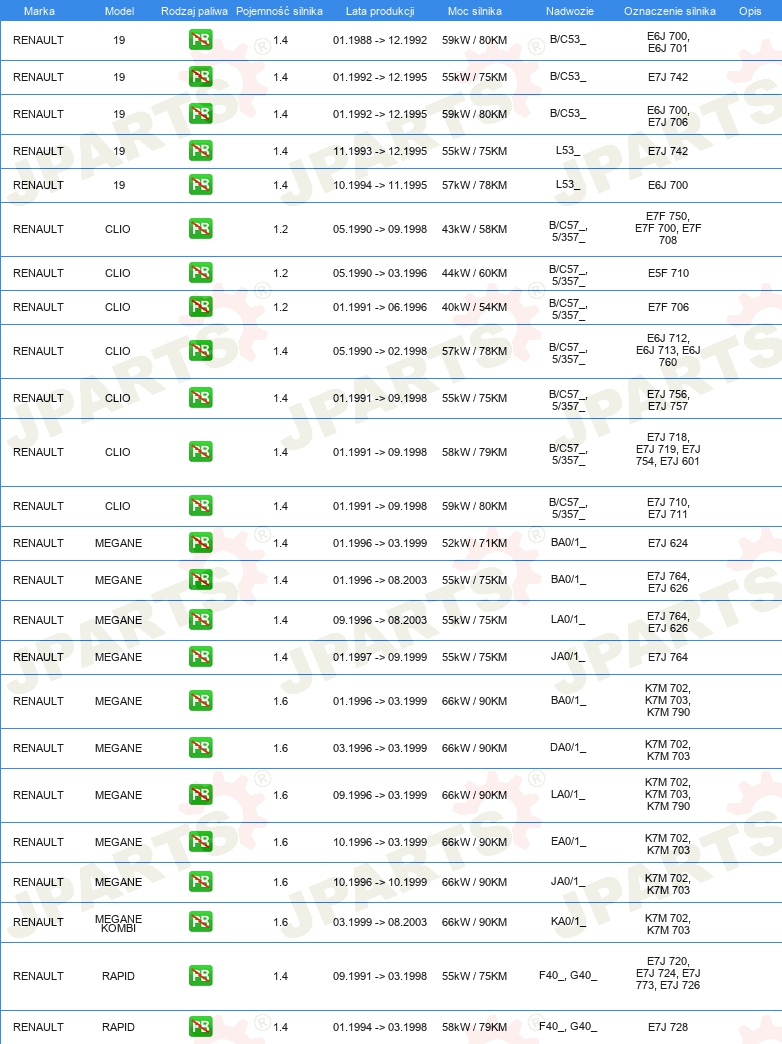
Task: Select the engine cell E7J 710, E7J 711
Action: tap(668, 508)
